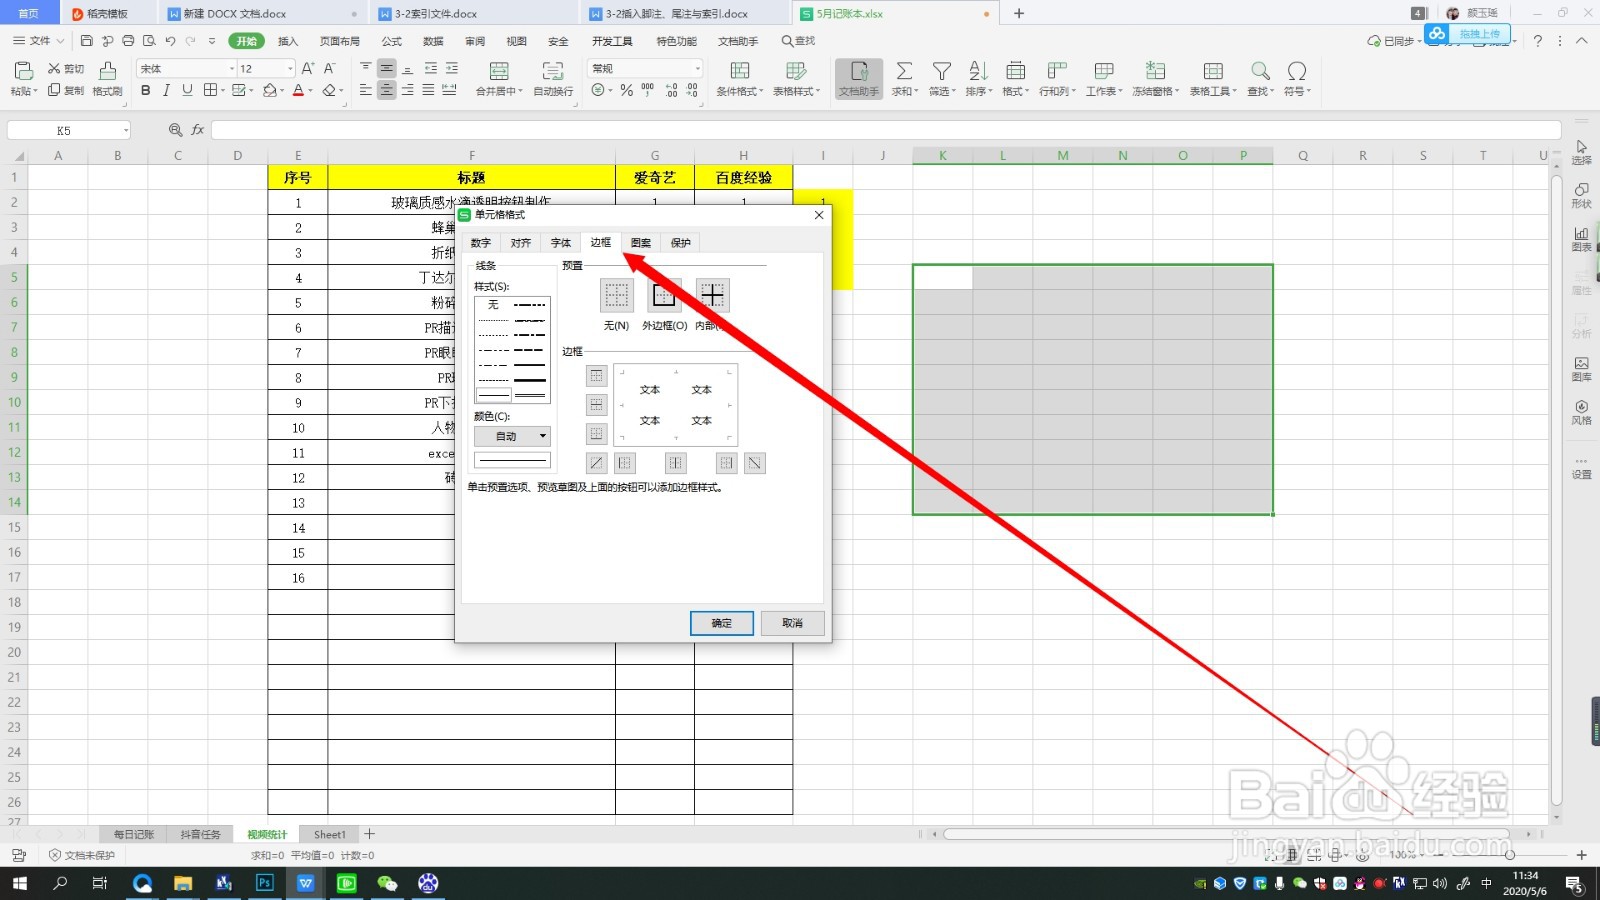The width and height of the screenshot is (1600, 900).
Task: Click the 筛选 filter icon
Action: point(942,70)
